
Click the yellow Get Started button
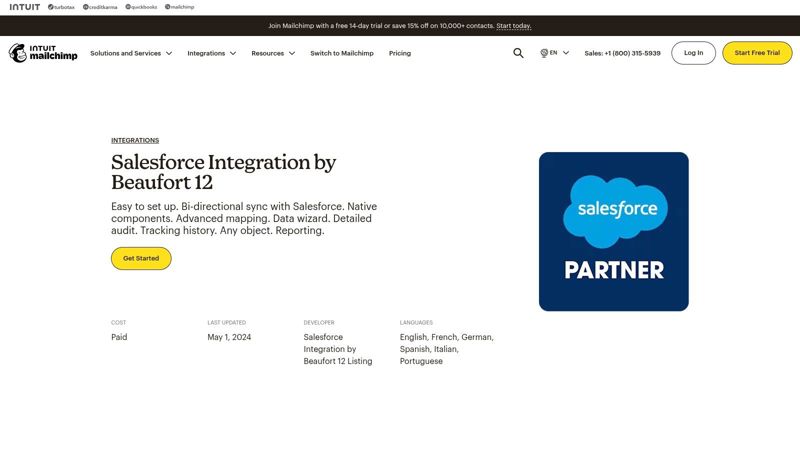[x=141, y=258]
